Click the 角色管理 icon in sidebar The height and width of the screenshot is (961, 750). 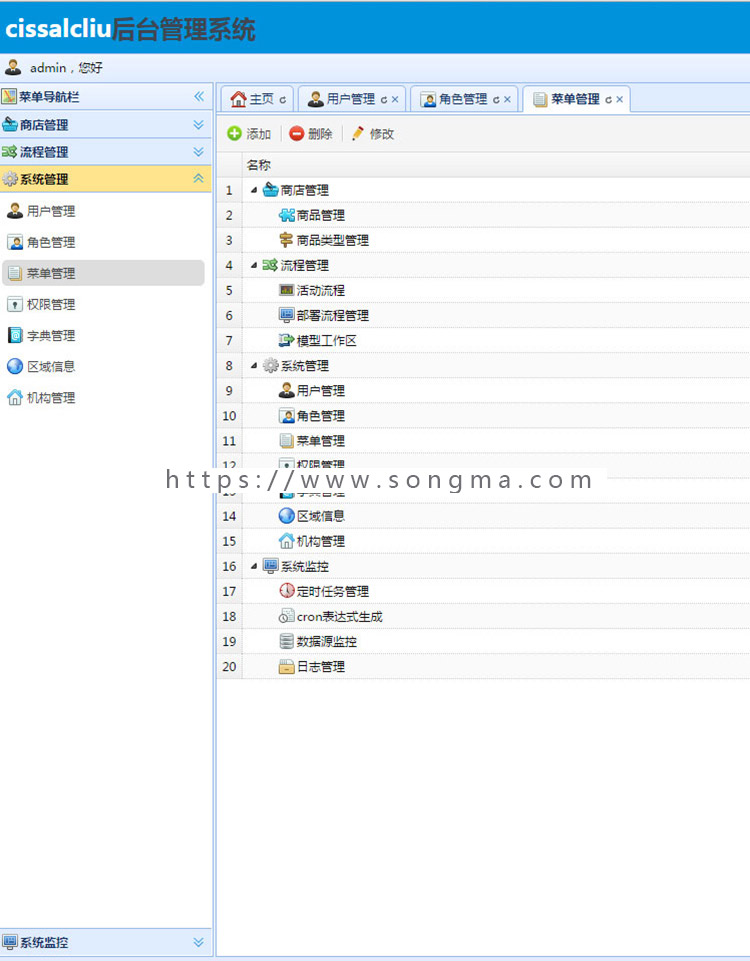pos(15,243)
